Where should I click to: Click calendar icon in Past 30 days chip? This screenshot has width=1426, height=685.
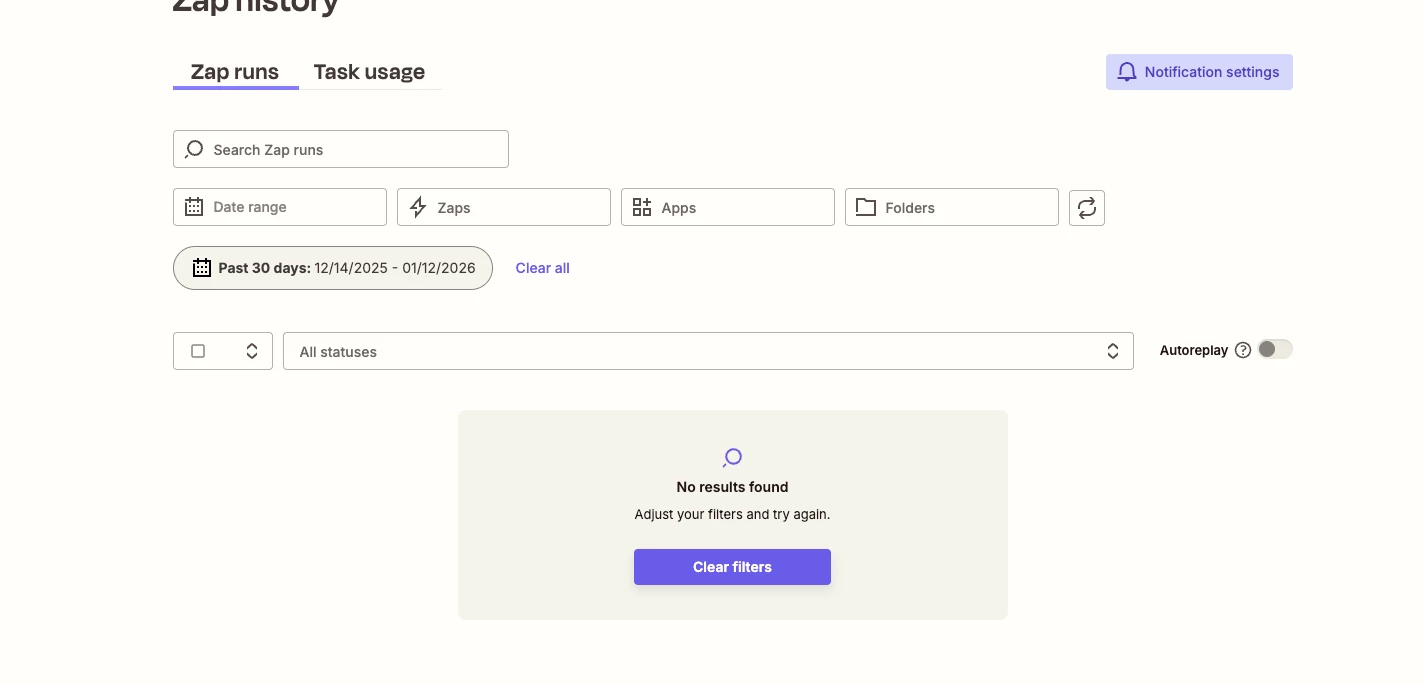point(202,268)
